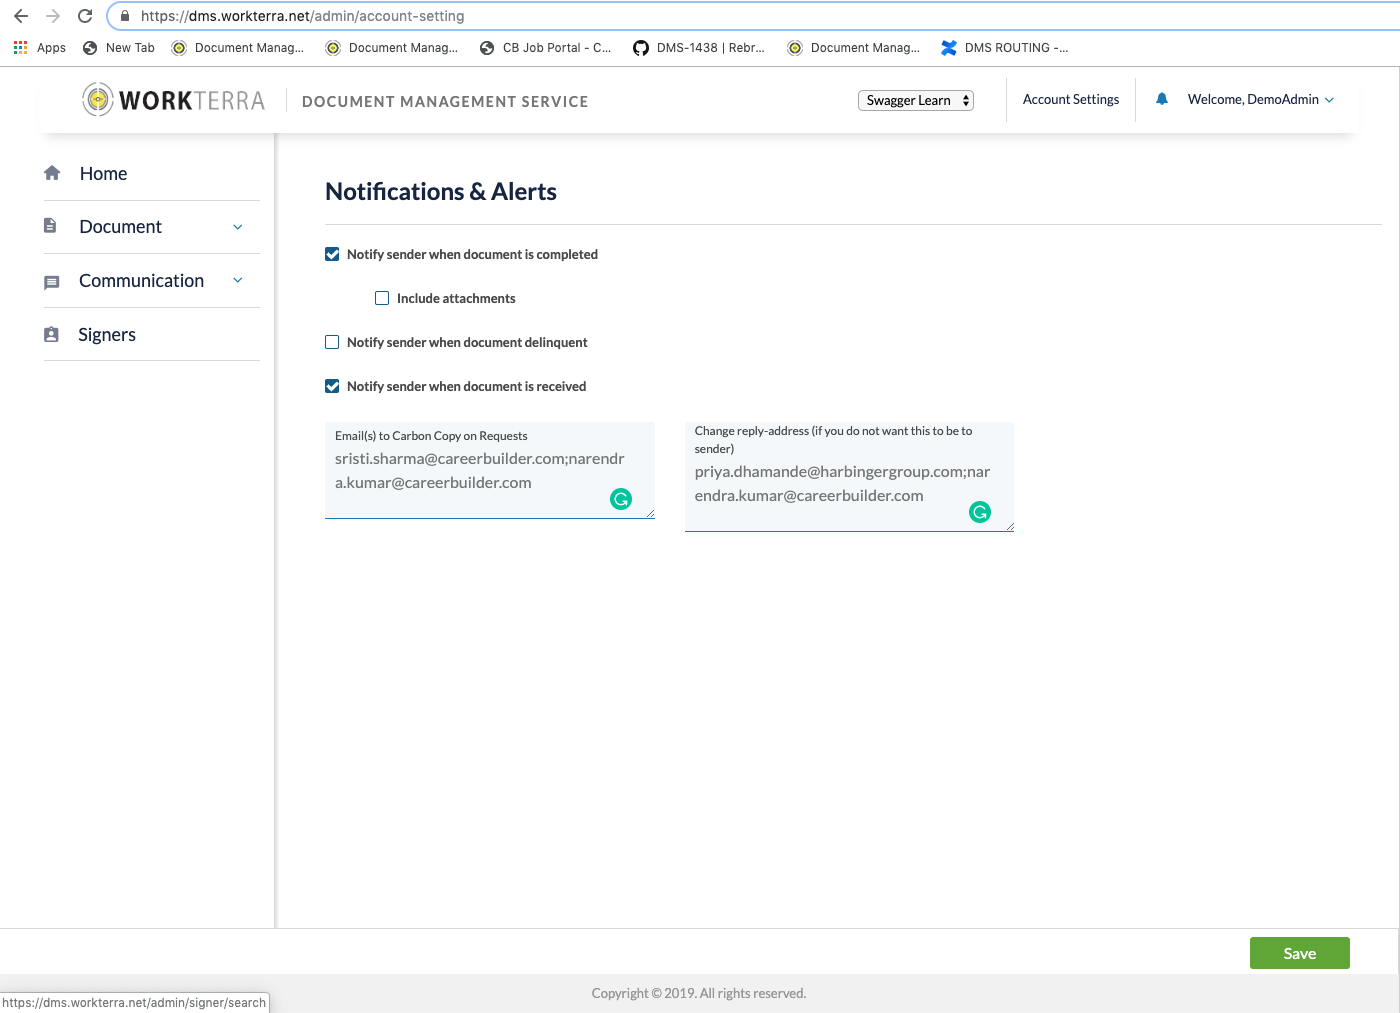This screenshot has height=1013, width=1400.
Task: Check Include attachments
Action: coord(382,298)
